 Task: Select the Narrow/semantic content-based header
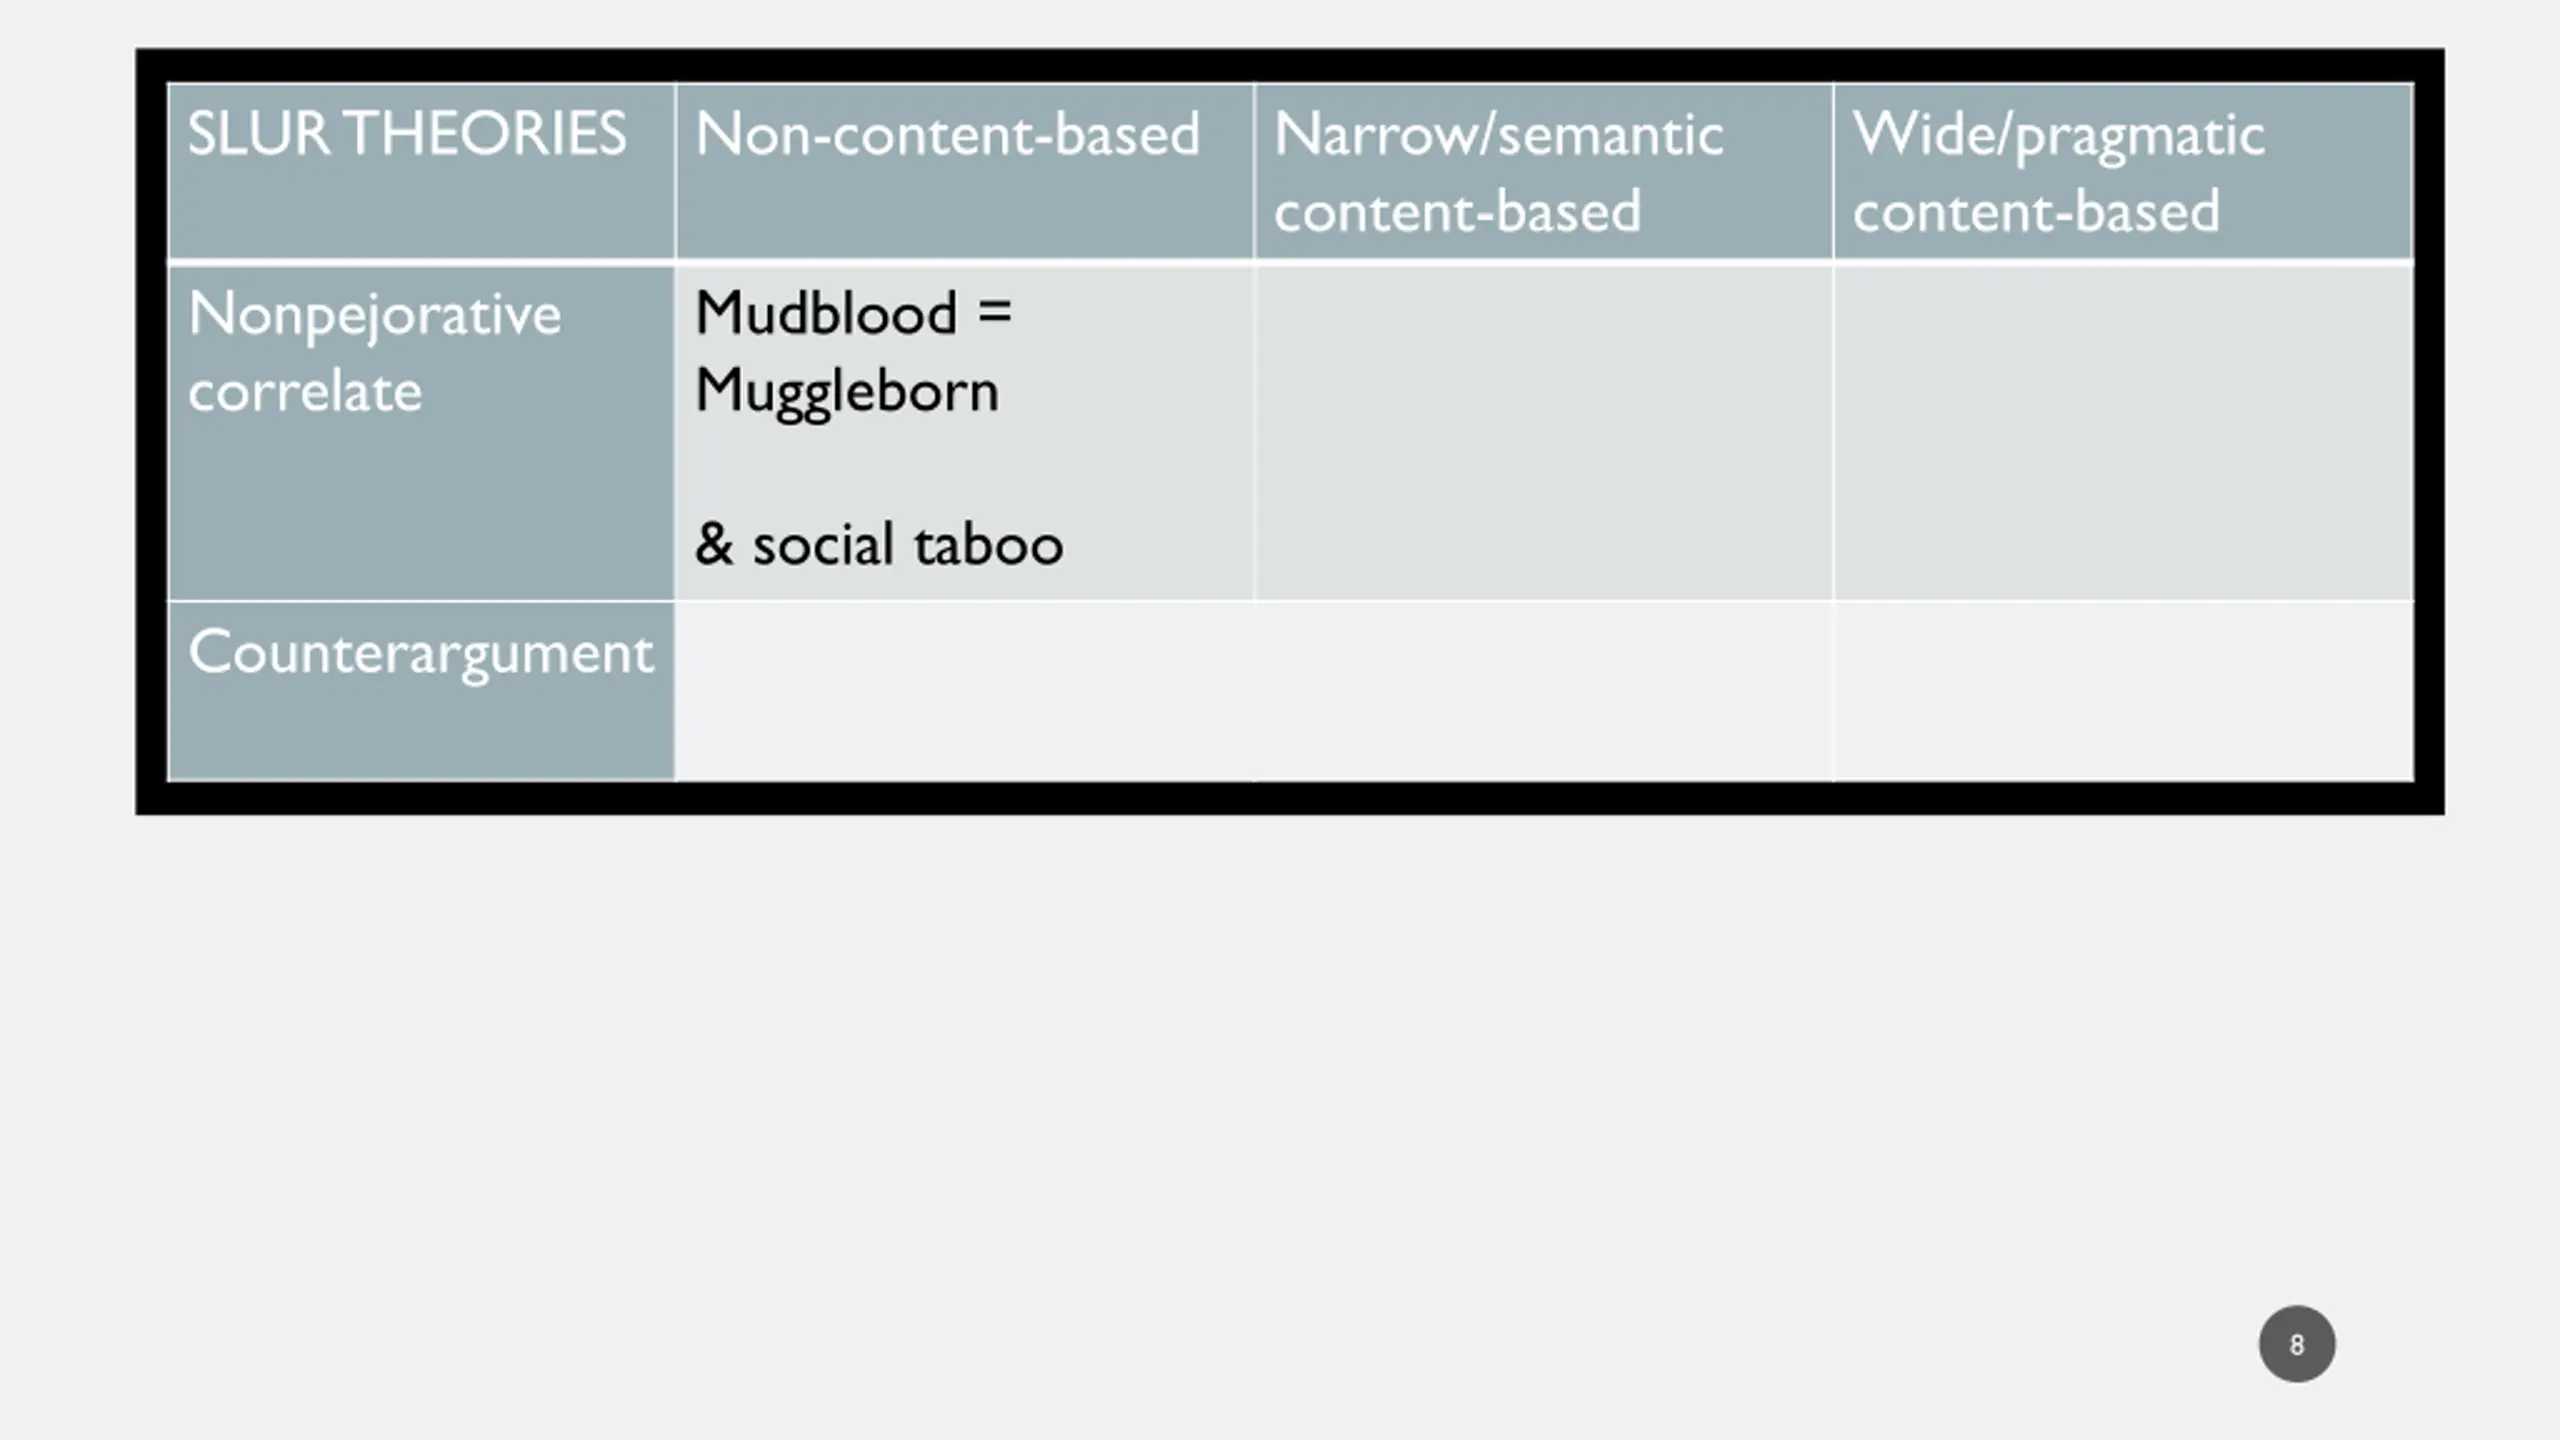(1543, 172)
